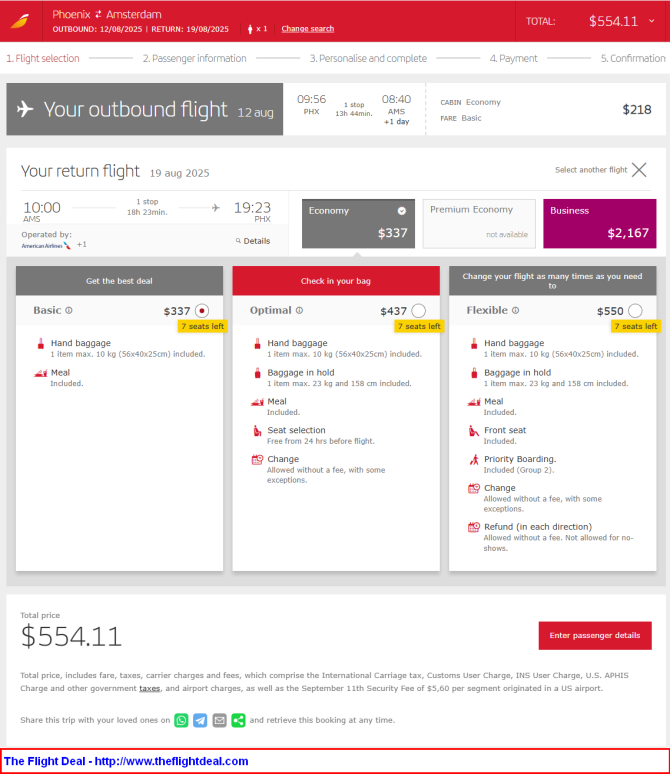Select the Optimal $437 fare radio button
The width and height of the screenshot is (670, 774).
[x=418, y=311]
